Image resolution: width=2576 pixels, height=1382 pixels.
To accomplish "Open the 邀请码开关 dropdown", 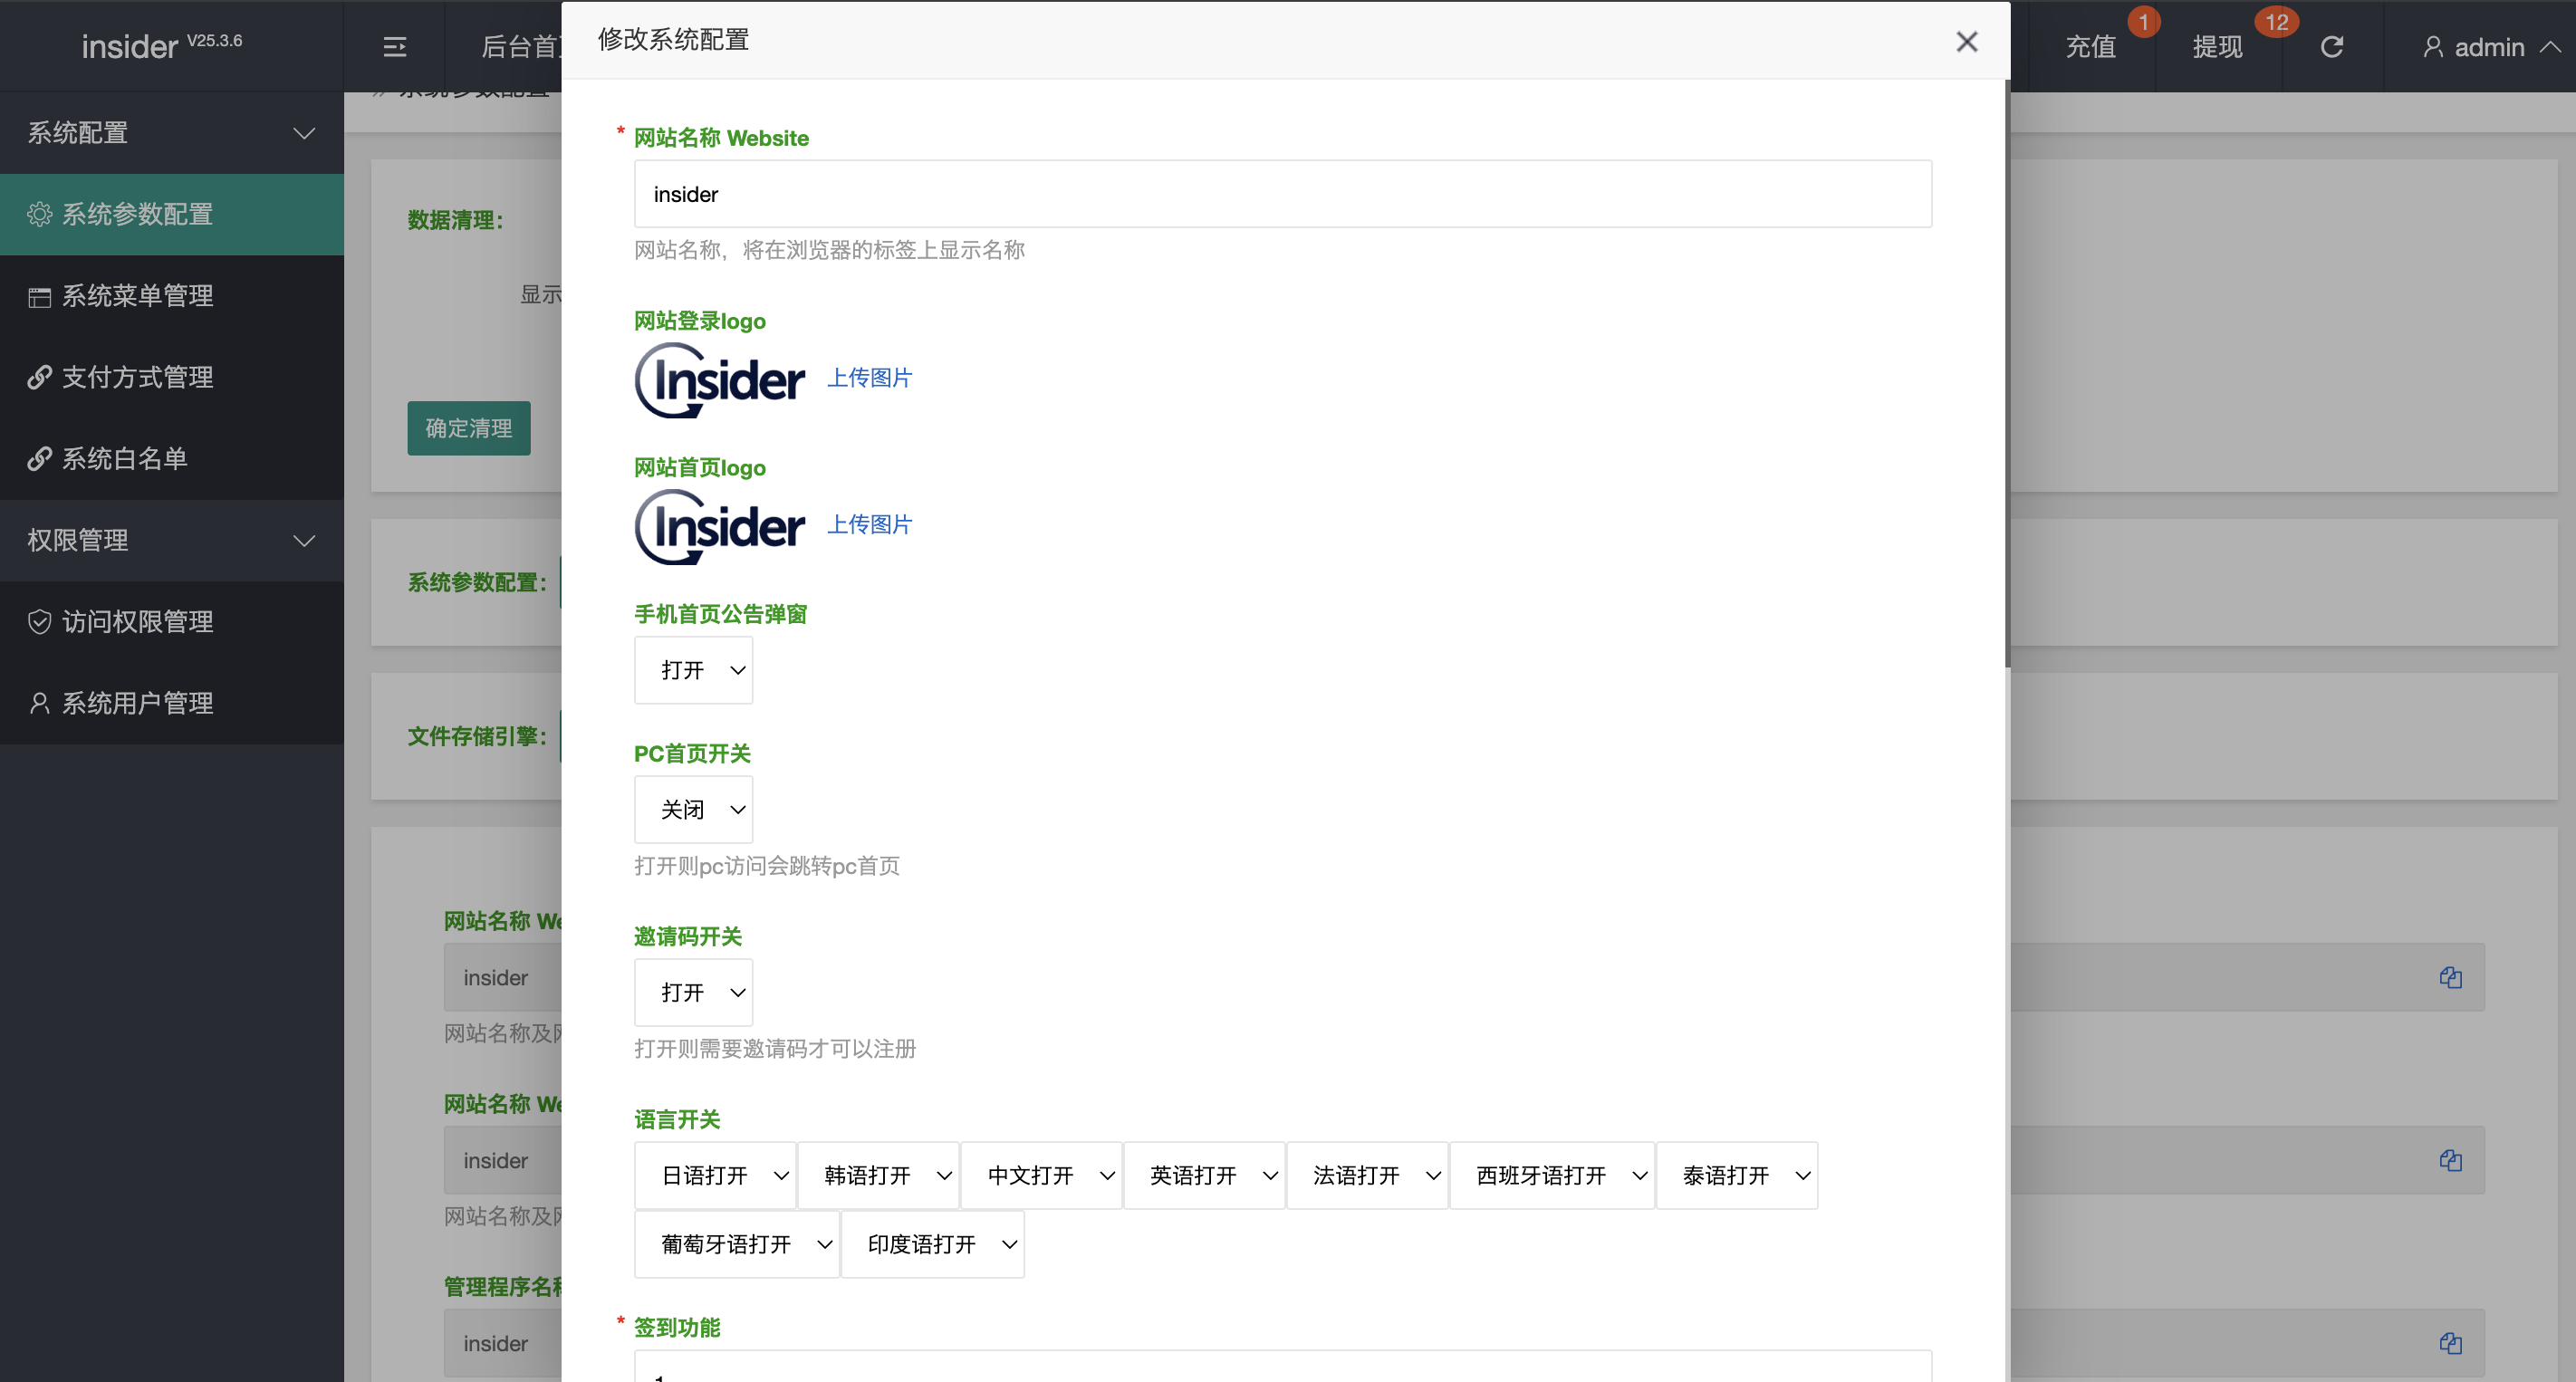I will 693,992.
